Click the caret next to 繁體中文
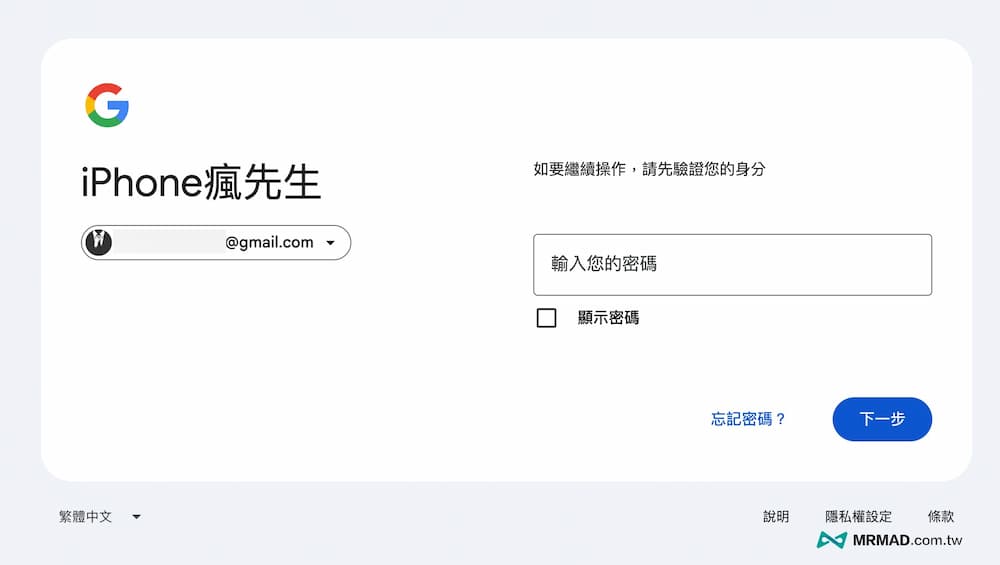The width and height of the screenshot is (1000, 565). pyautogui.click(x=136, y=517)
